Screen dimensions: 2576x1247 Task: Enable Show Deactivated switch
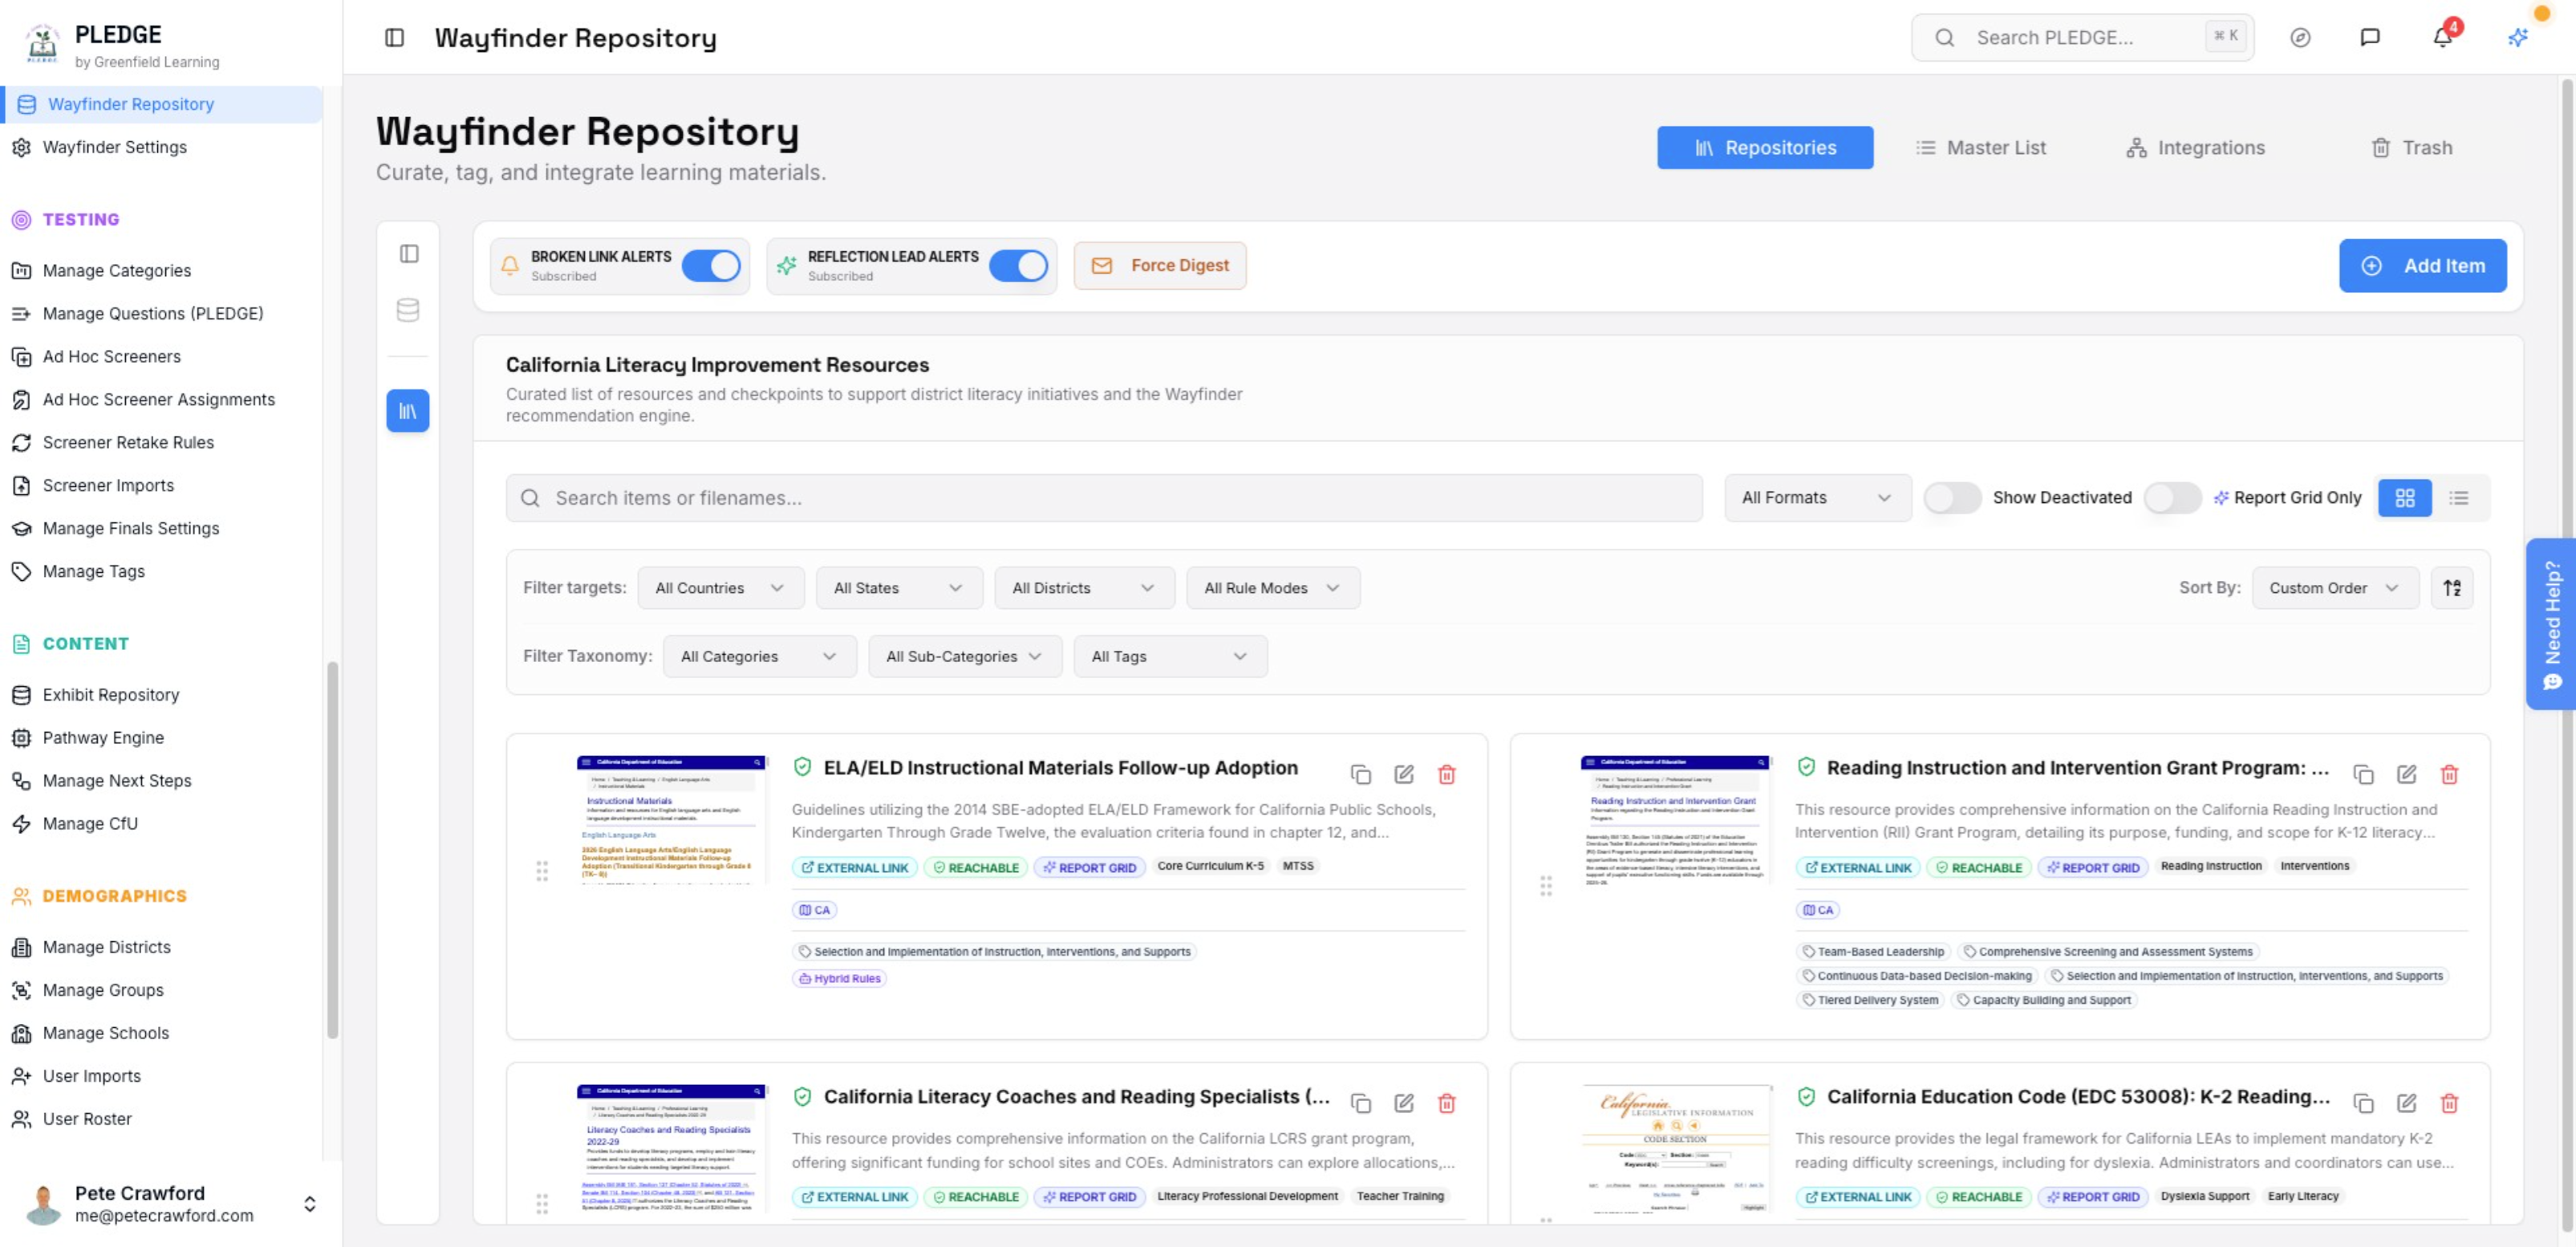click(x=1952, y=498)
